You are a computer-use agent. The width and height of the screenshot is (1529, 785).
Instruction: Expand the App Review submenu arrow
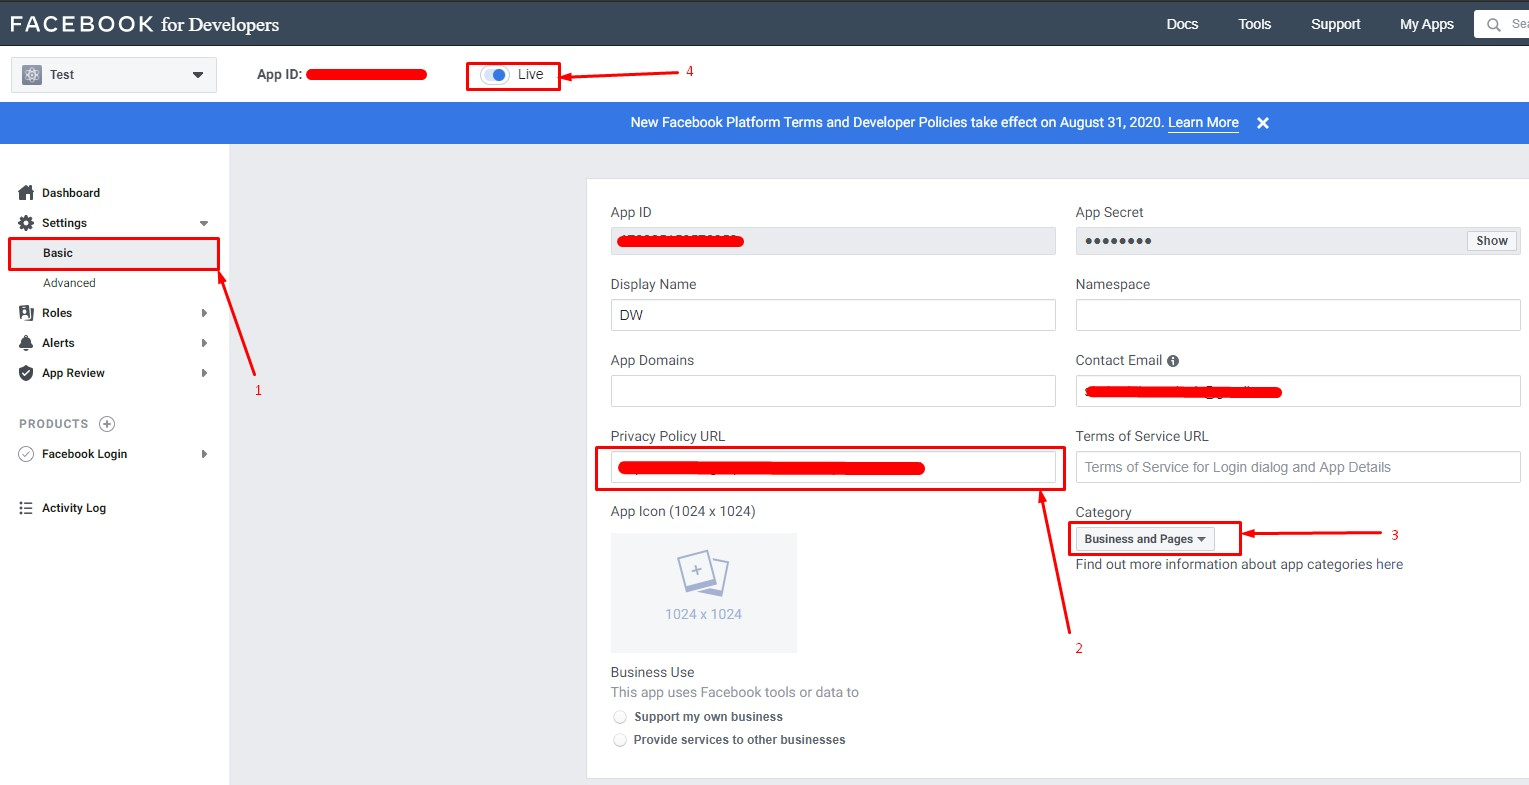point(204,373)
